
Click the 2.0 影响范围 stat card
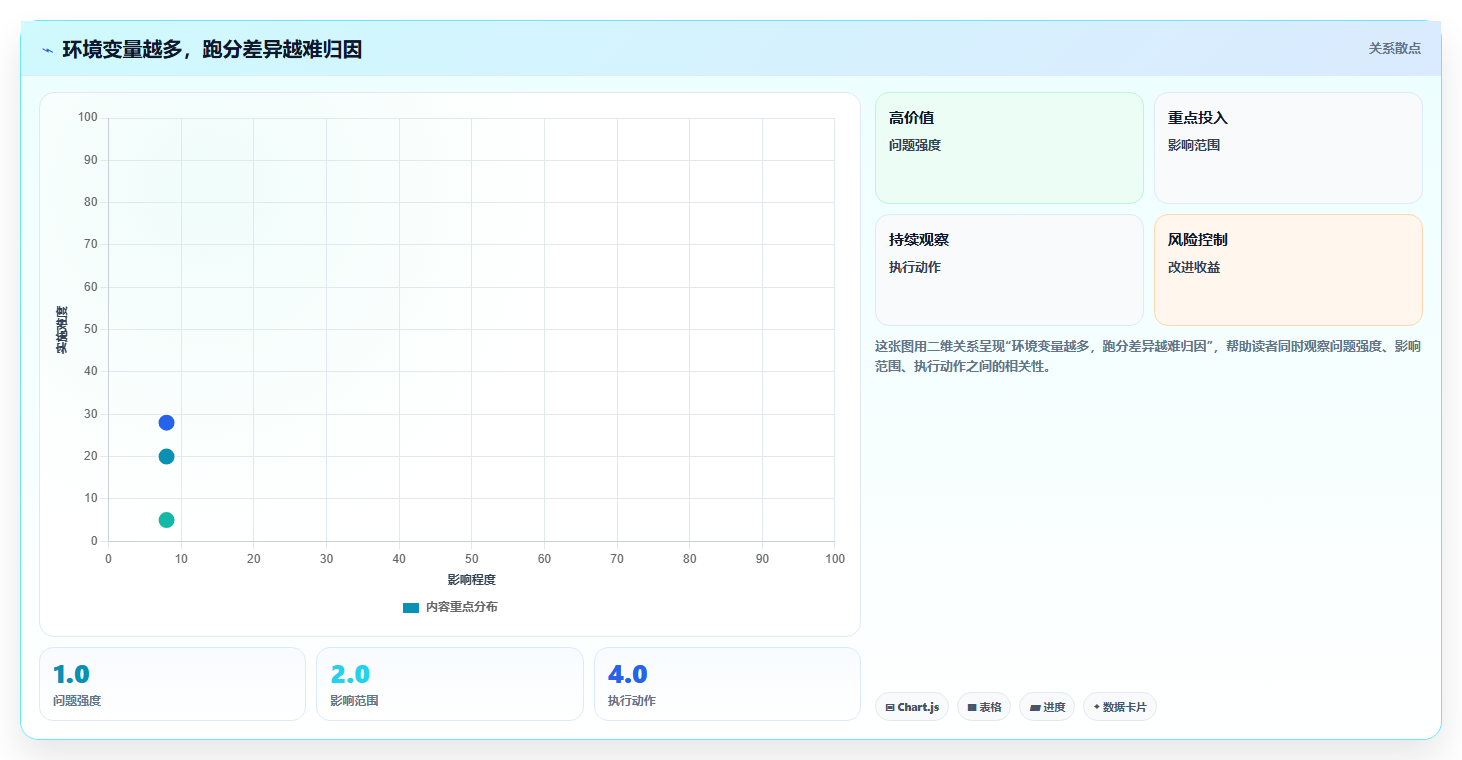click(450, 684)
